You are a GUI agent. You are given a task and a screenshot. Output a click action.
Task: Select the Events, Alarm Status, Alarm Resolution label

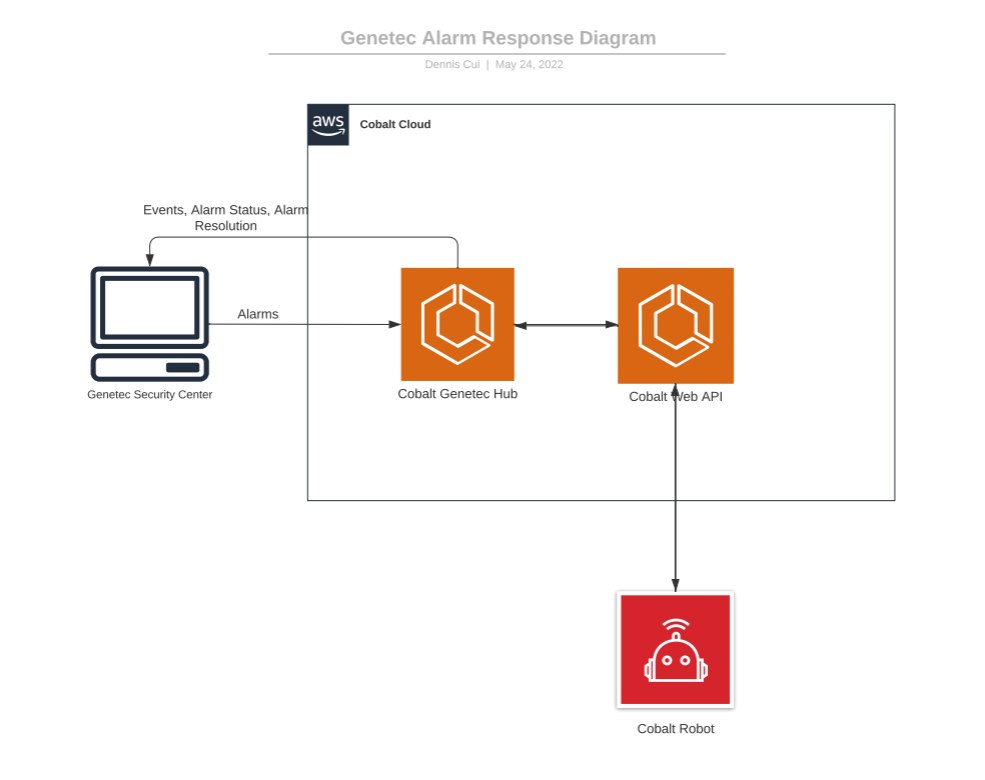coord(226,218)
